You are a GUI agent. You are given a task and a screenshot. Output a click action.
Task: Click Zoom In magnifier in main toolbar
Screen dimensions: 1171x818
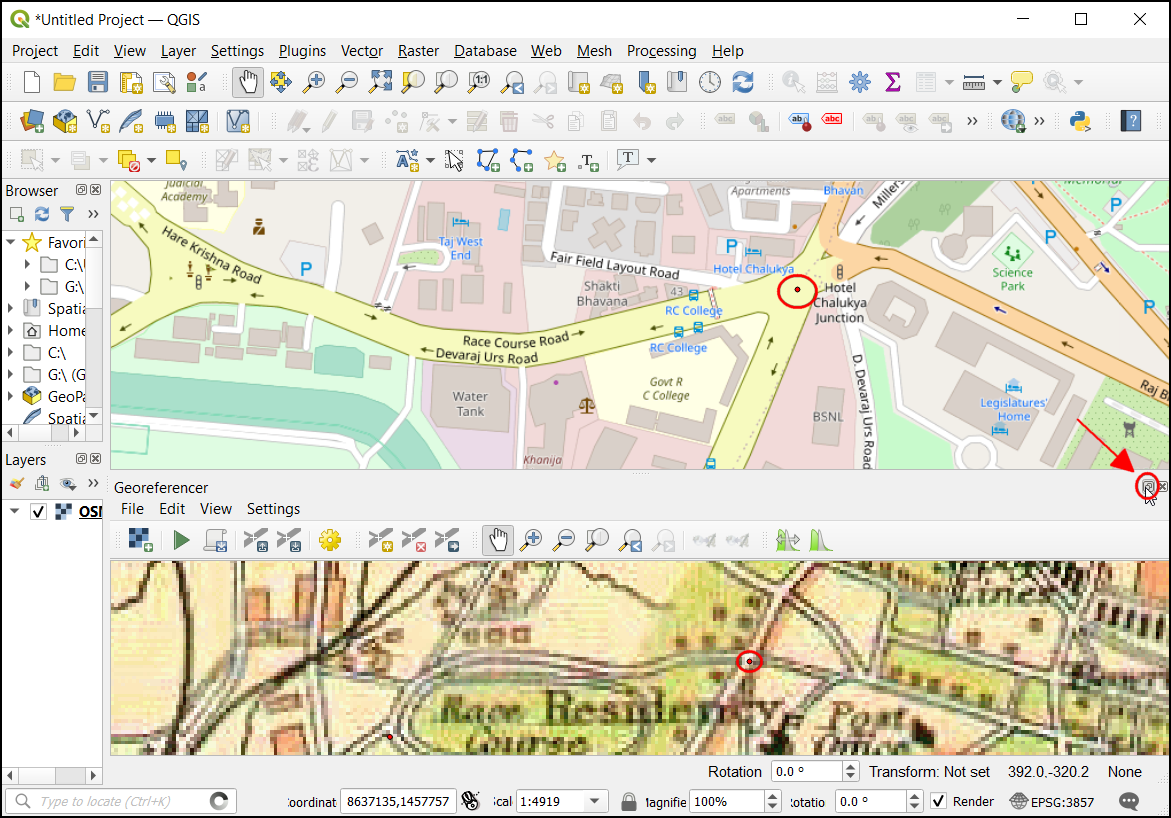(x=314, y=81)
